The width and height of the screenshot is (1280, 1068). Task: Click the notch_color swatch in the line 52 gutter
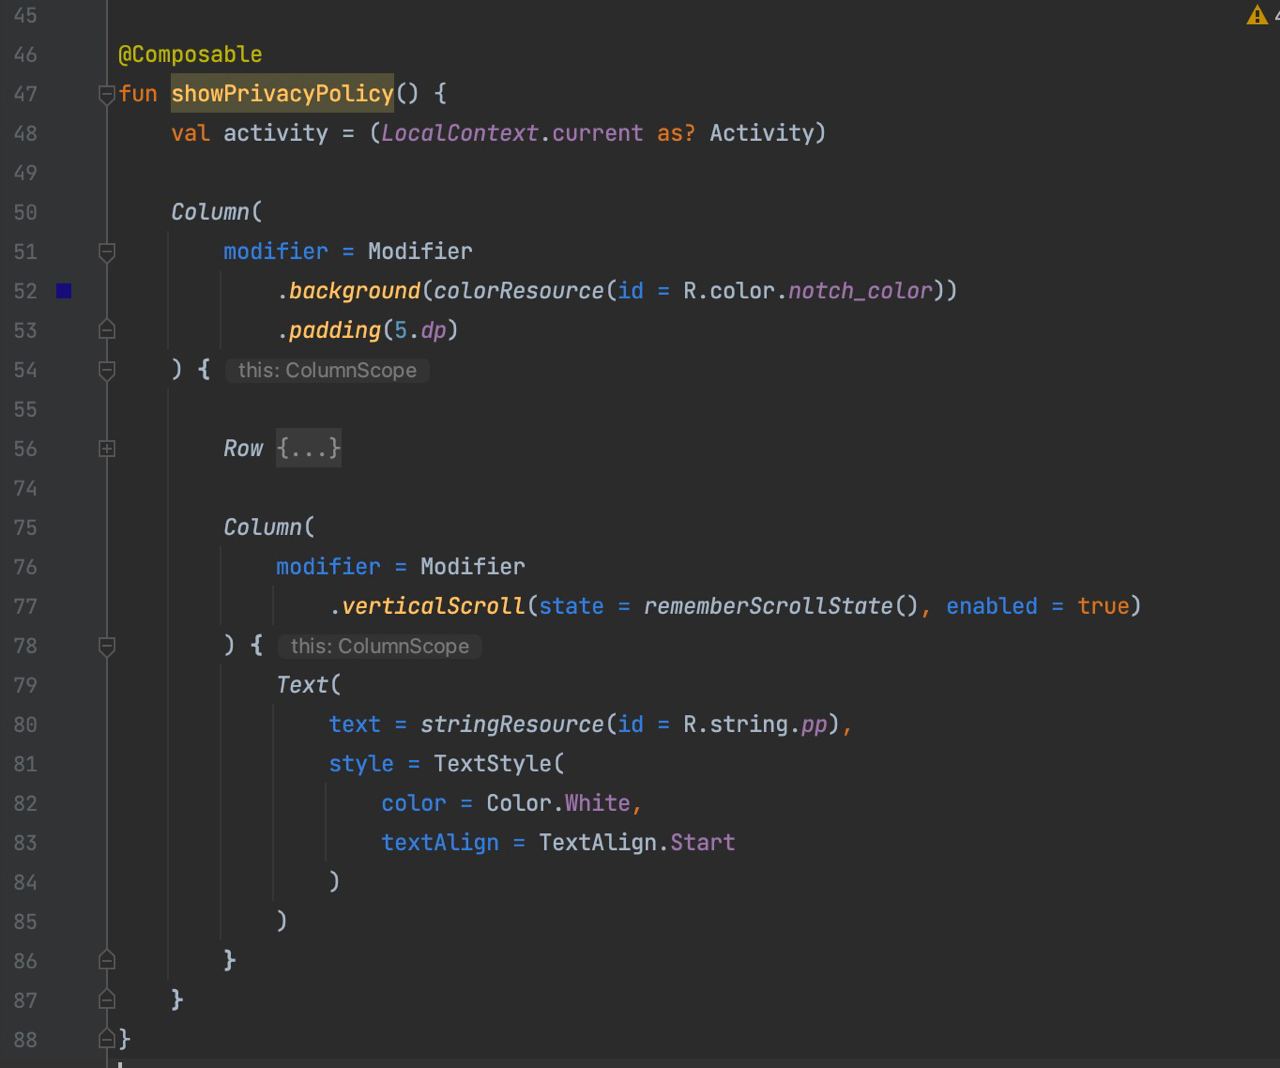[x=64, y=291]
